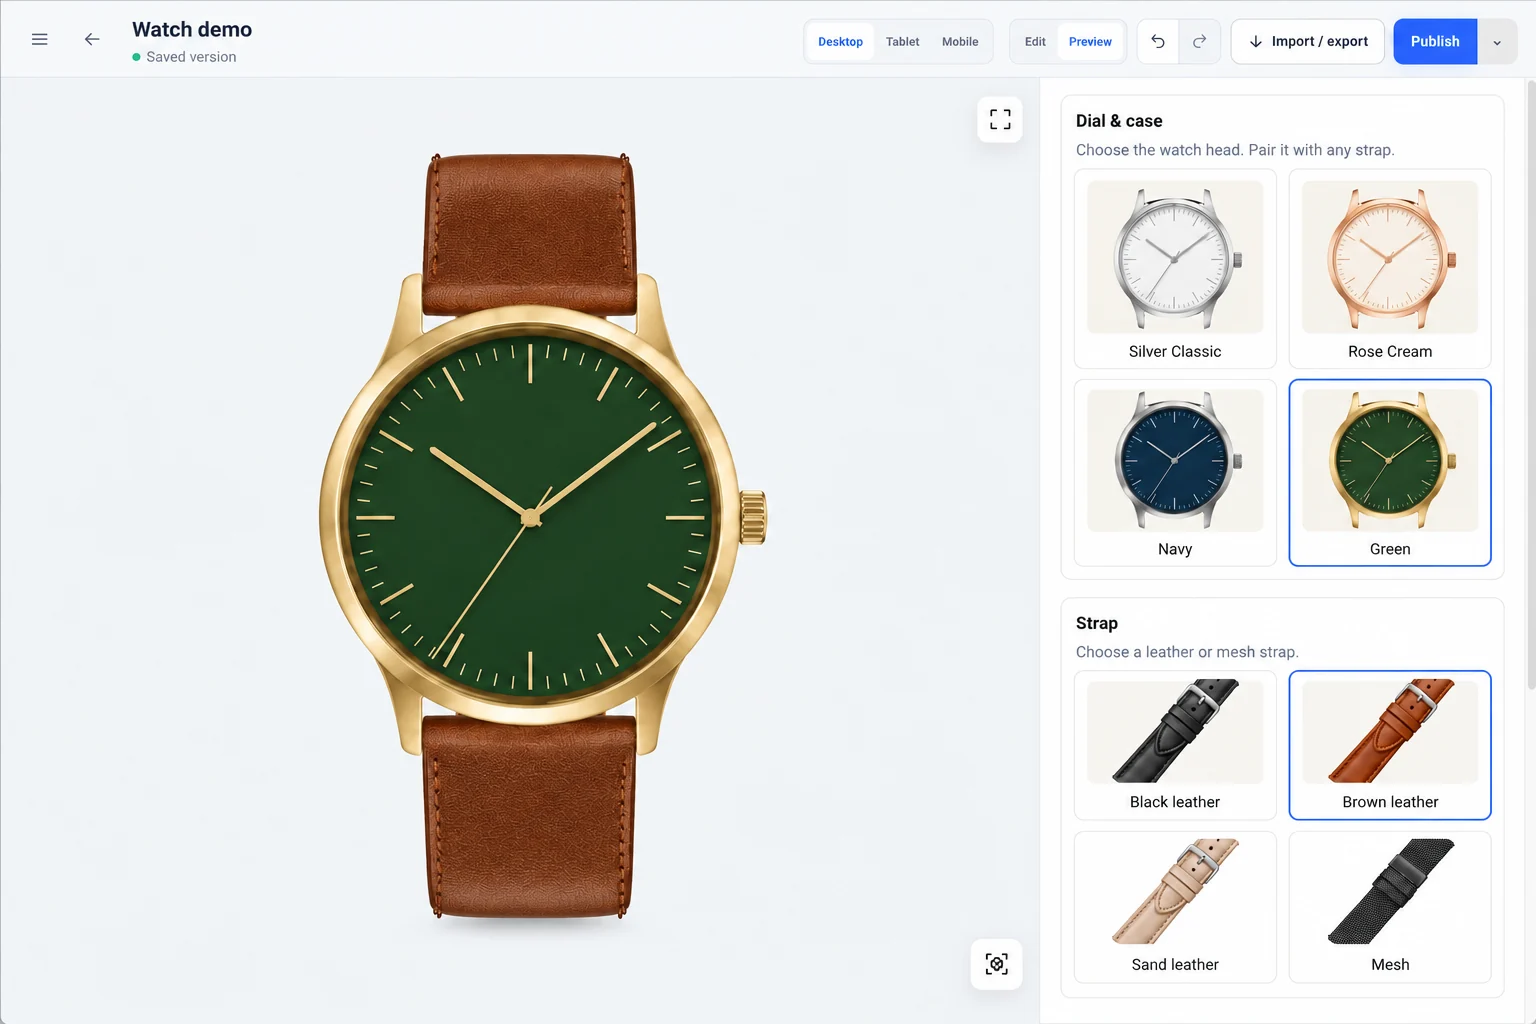Click the Saved version status text

(x=191, y=57)
